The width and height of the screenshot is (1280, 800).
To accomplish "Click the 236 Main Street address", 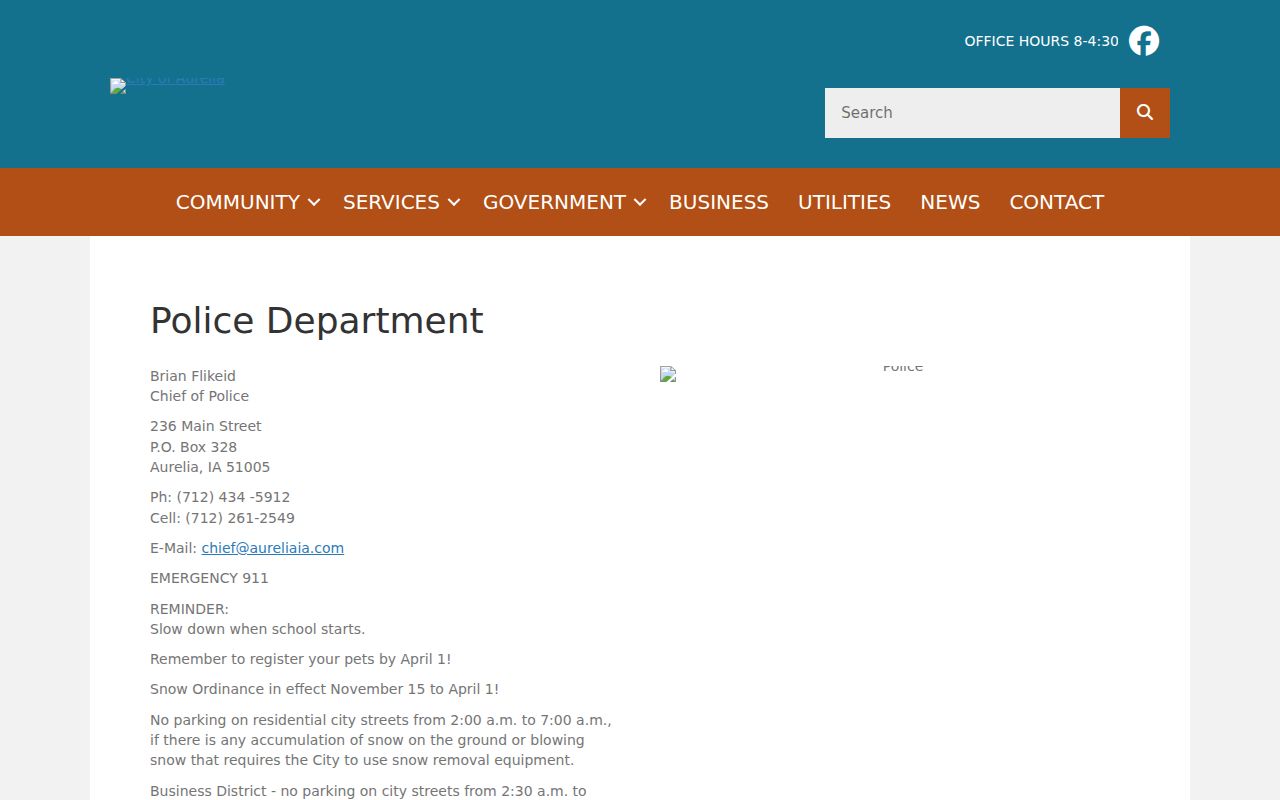I will [x=206, y=426].
